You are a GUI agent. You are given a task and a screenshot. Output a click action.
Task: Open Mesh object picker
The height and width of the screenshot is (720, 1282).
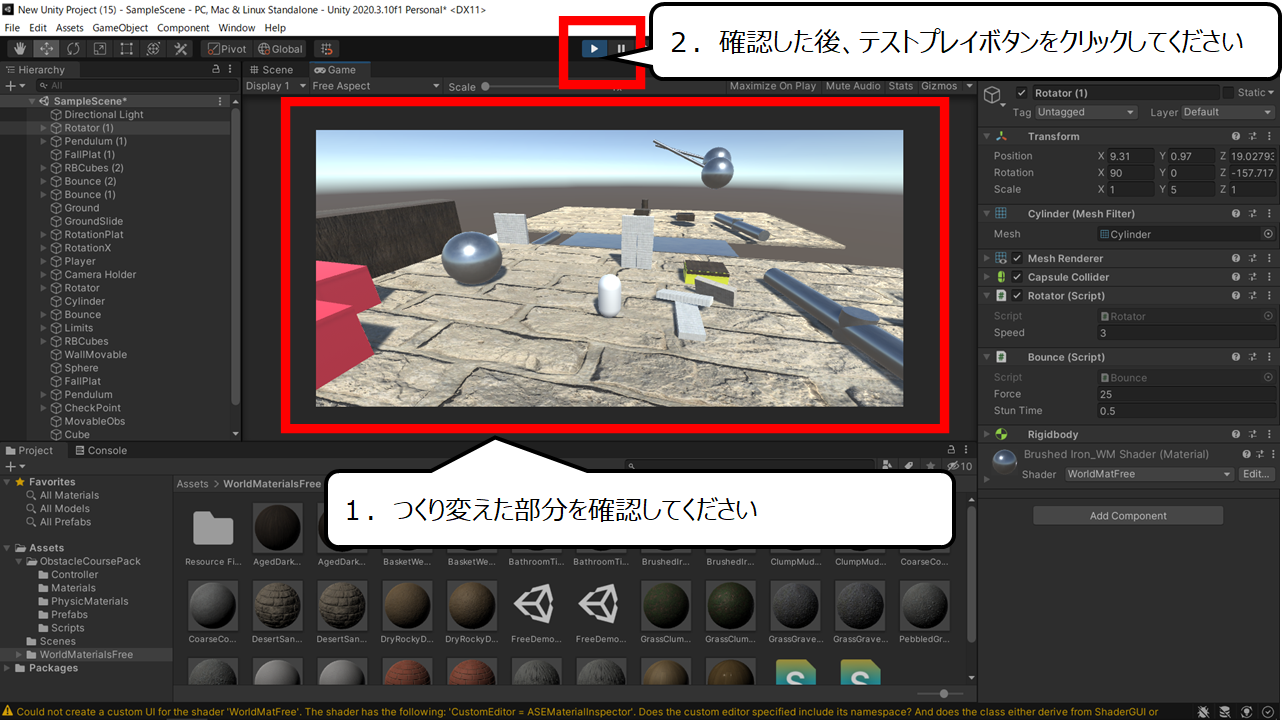pos(1268,234)
